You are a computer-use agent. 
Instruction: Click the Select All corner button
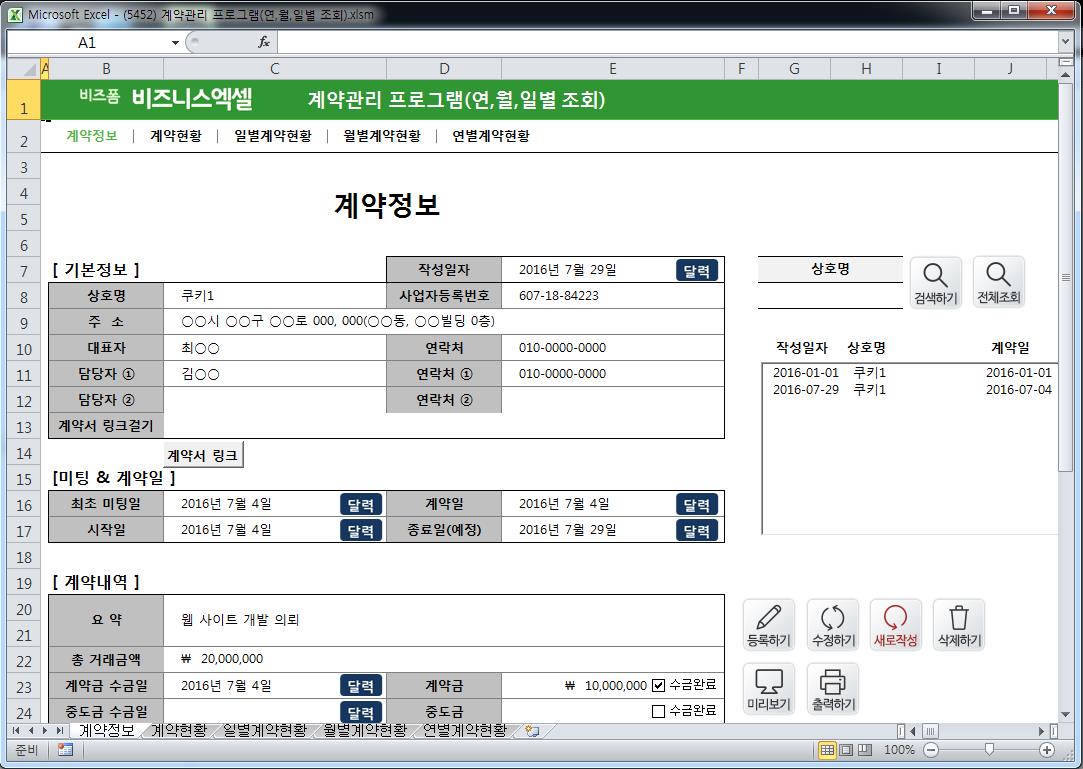point(24,69)
